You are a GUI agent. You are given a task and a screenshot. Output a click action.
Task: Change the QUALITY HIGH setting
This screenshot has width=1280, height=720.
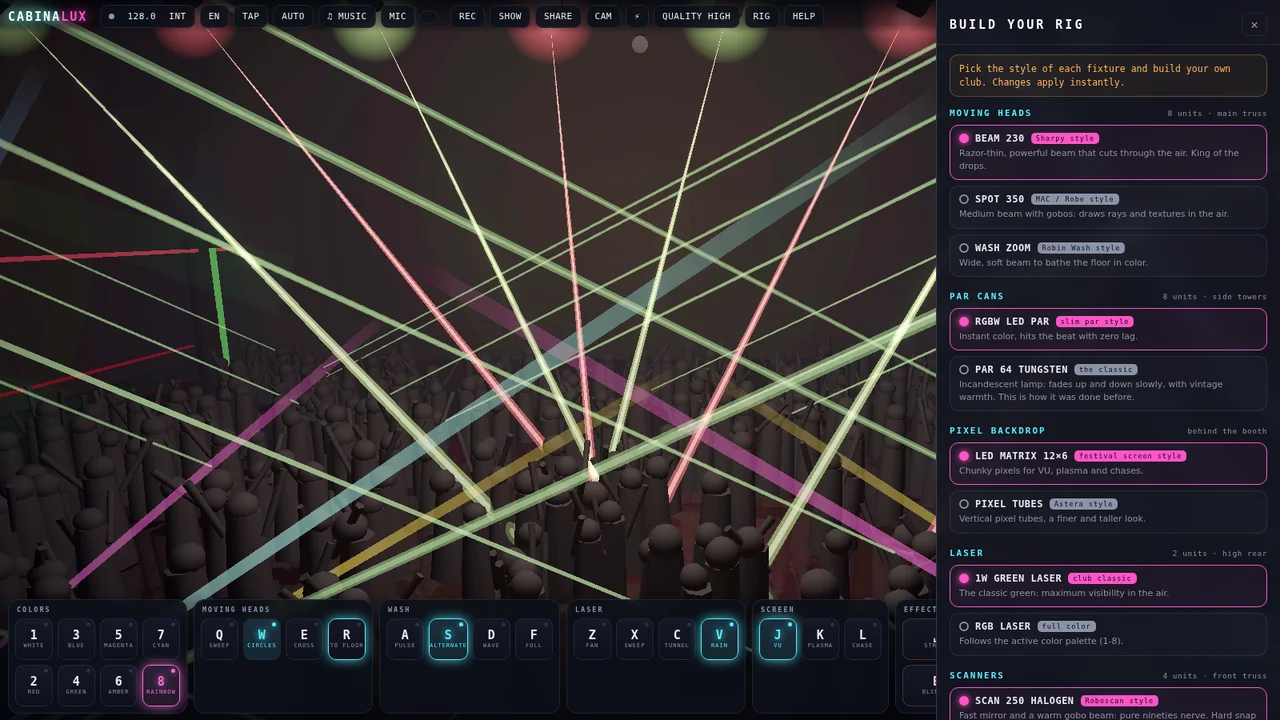pos(696,16)
